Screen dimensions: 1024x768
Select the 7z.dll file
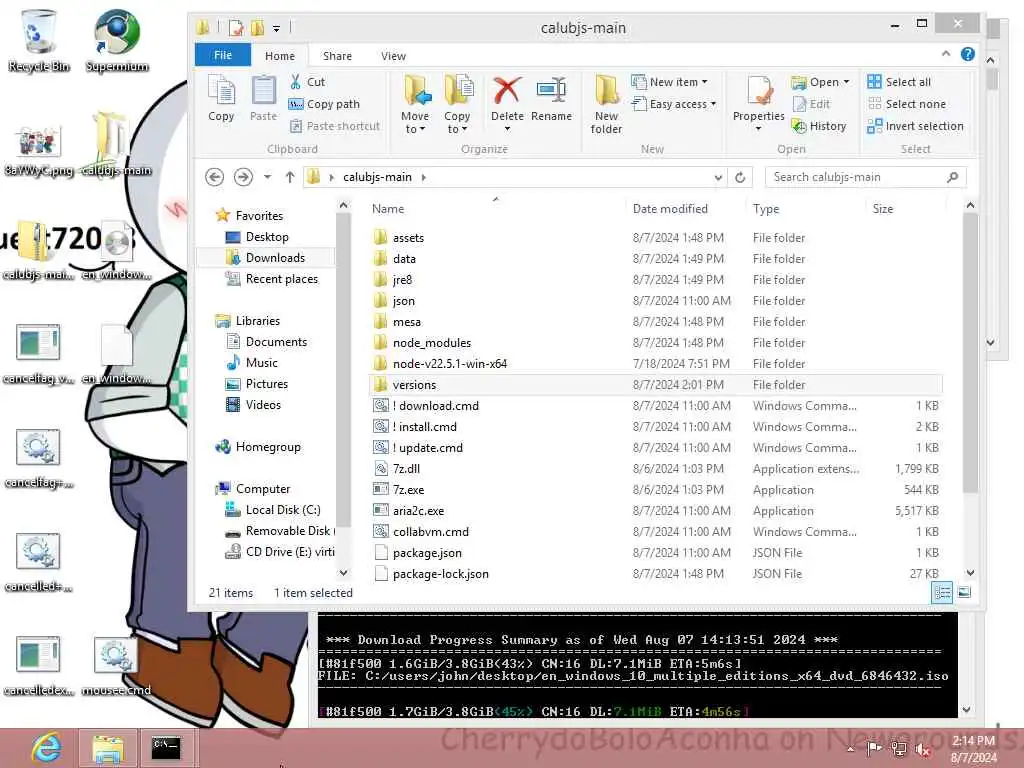(406, 469)
